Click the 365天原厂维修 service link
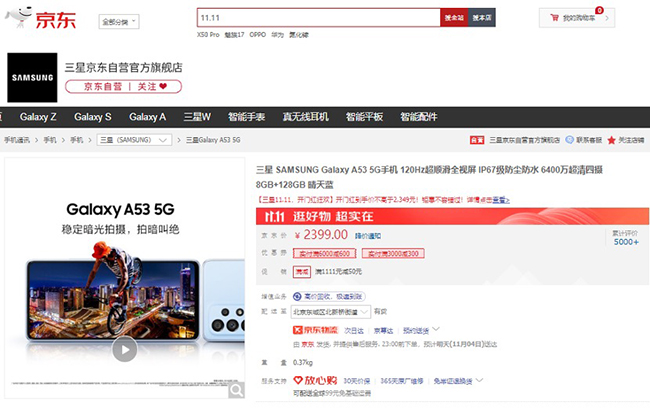Image resolution: width=650 pixels, height=409 pixels. [x=402, y=380]
